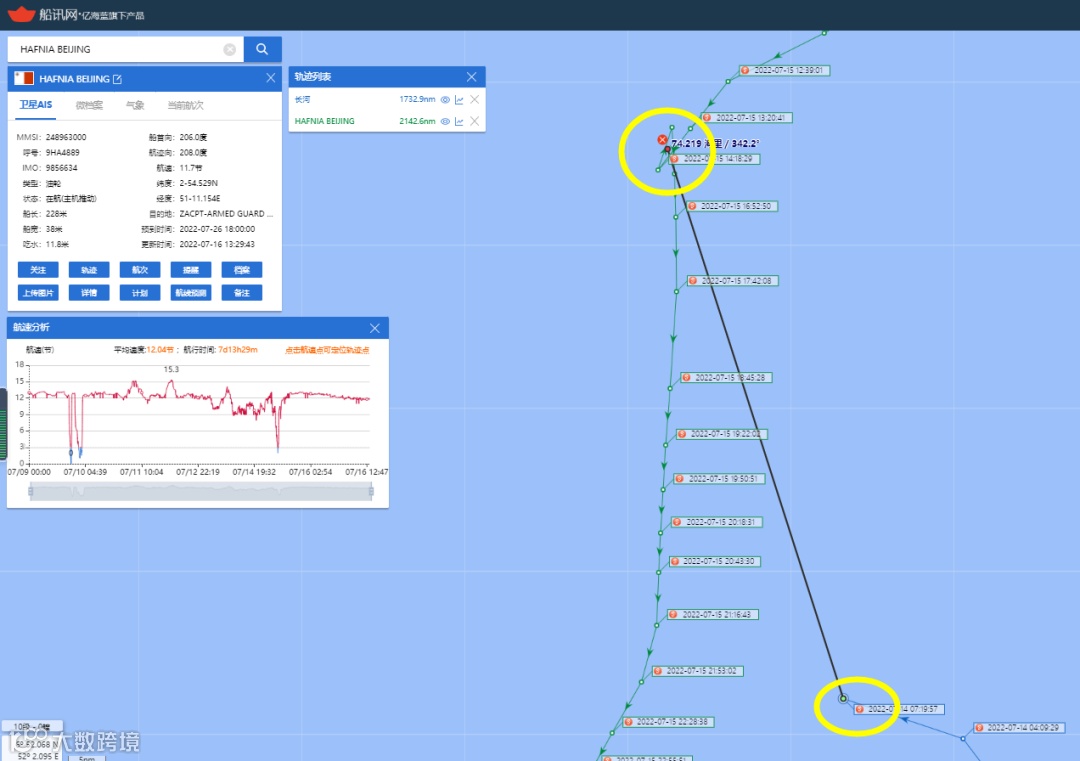
Task: Open speed chart icon for HAFNIA BEIJING track
Action: click(459, 121)
